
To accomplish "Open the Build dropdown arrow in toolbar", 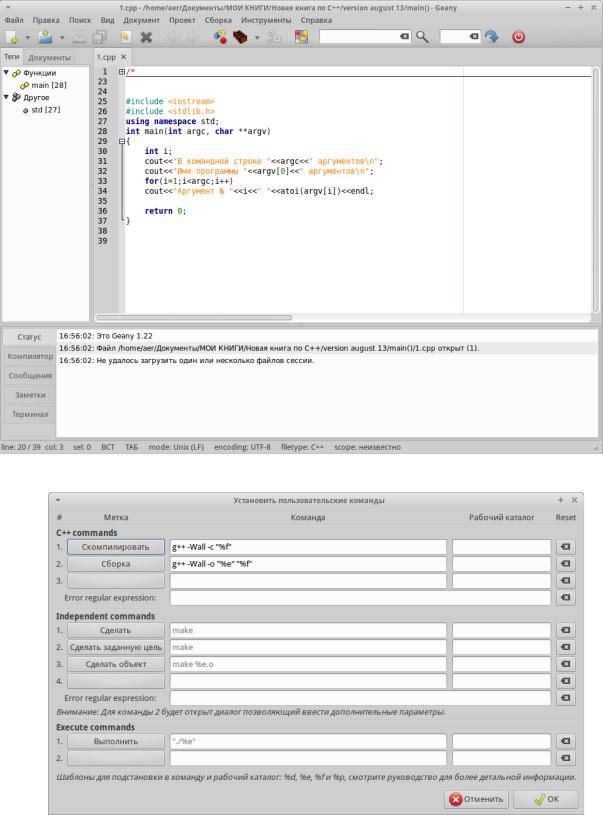I will click(257, 37).
